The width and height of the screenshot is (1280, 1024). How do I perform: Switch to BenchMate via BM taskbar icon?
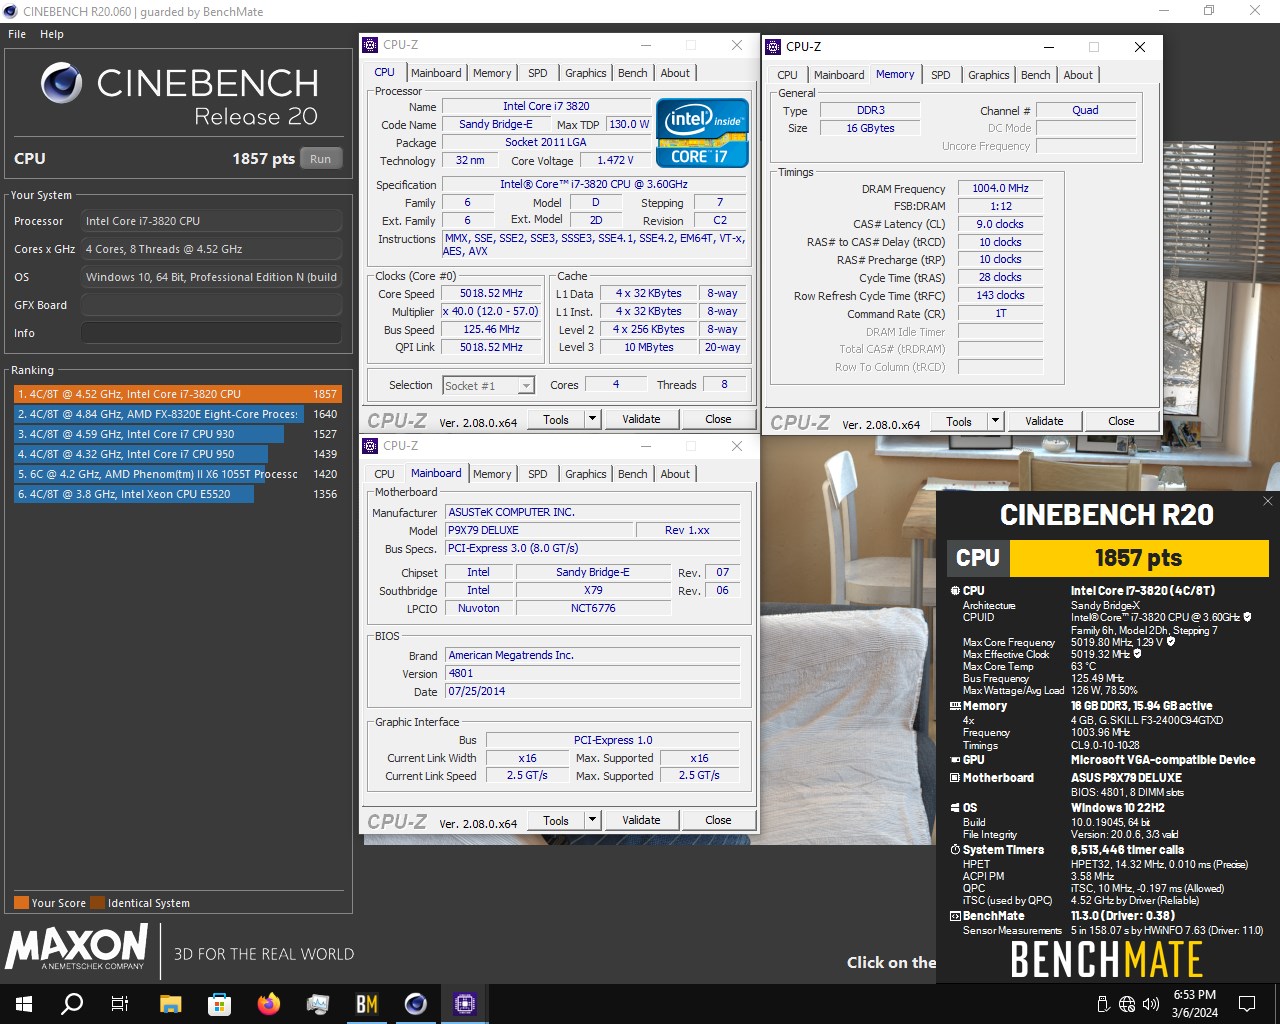[x=367, y=1003]
